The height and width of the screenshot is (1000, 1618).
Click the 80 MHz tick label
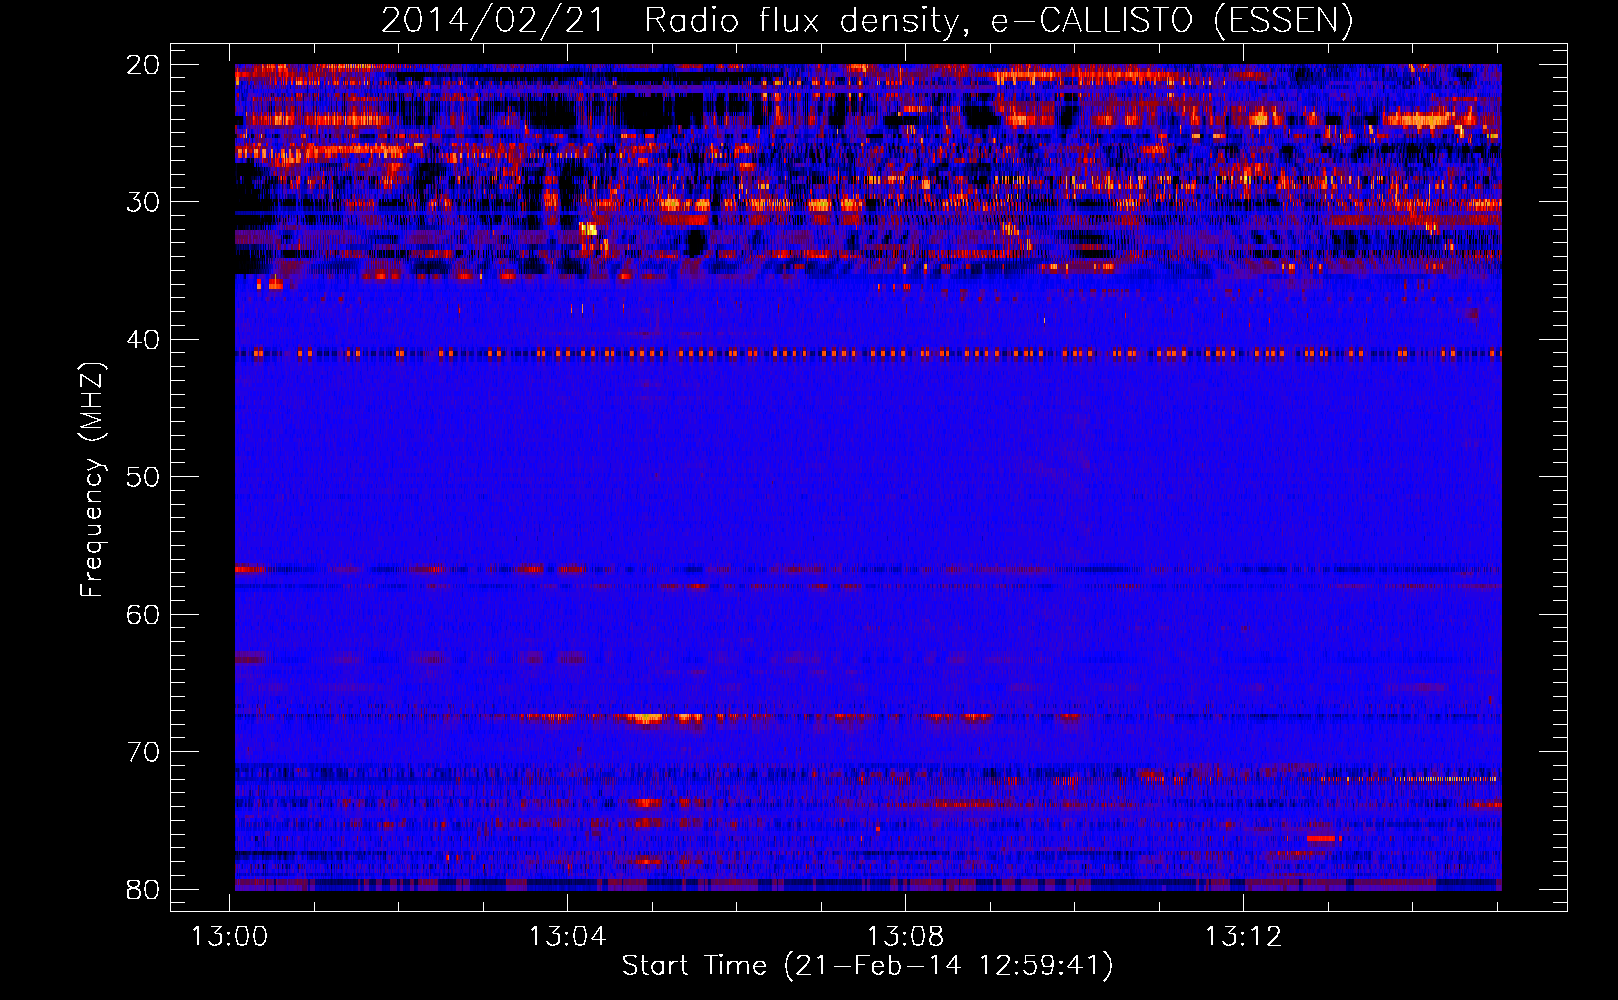144,889
